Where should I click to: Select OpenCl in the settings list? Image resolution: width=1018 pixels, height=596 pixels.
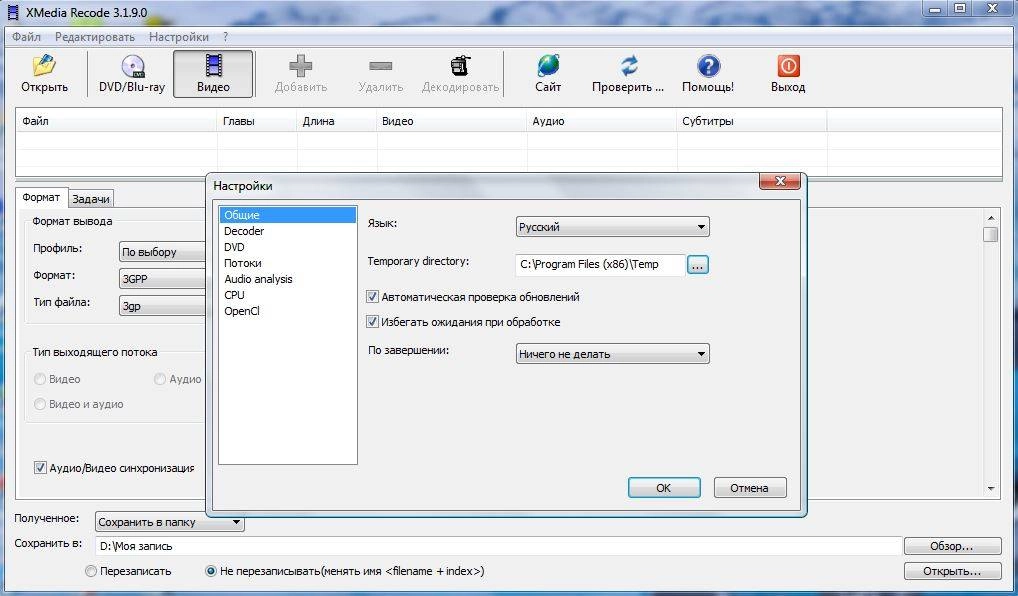(288, 311)
